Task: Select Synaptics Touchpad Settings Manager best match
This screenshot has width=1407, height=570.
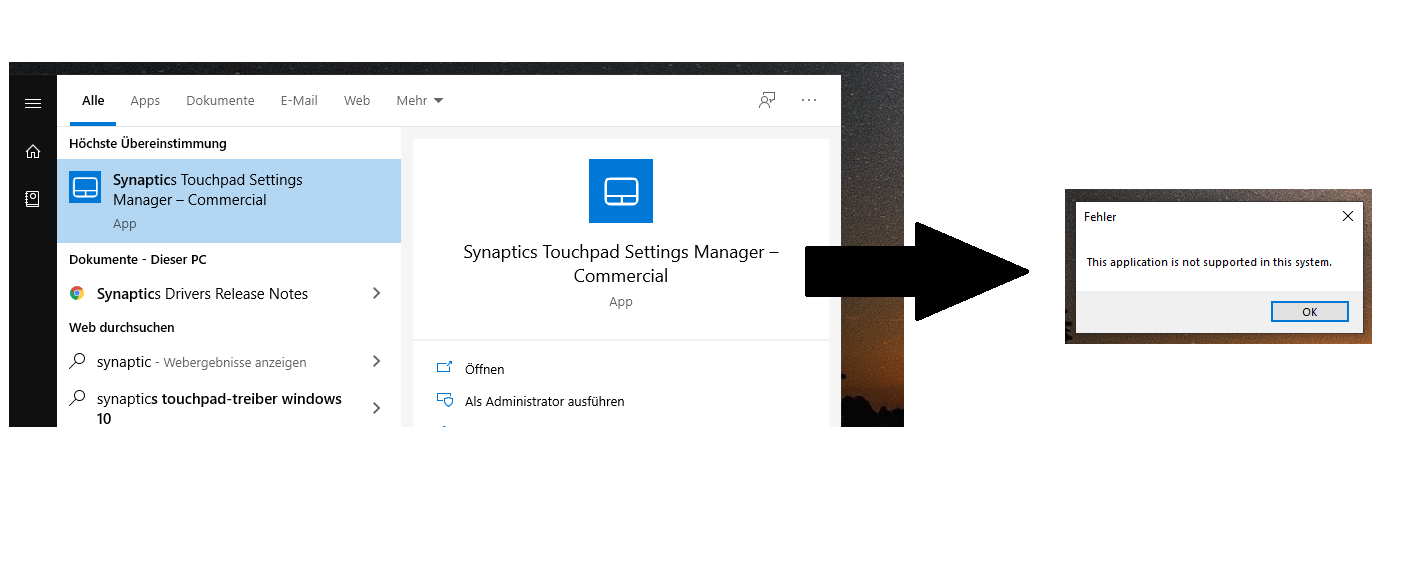Action: click(229, 200)
